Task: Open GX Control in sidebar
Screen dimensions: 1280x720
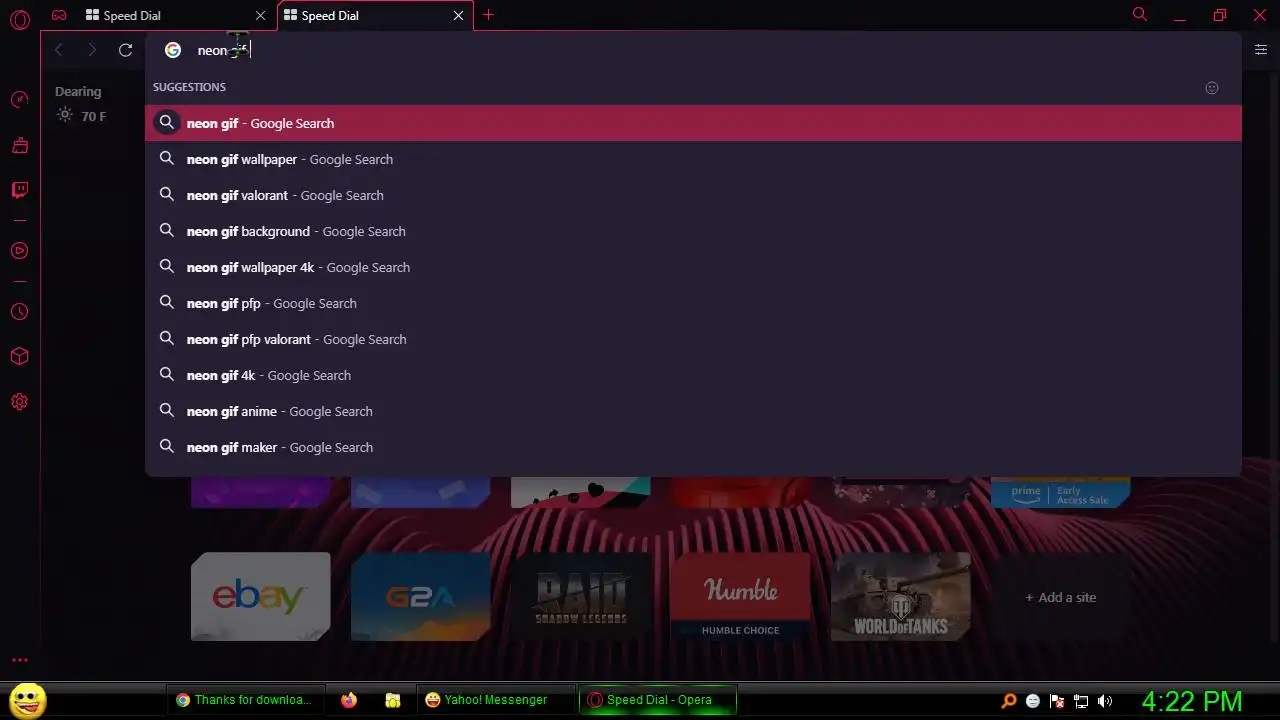Action: coord(19,99)
